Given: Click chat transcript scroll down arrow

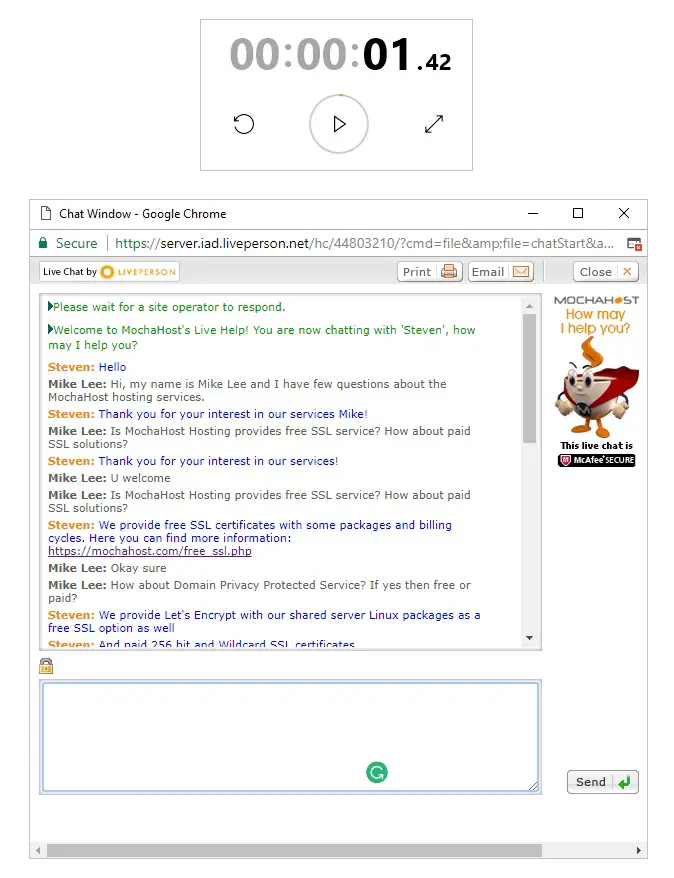Looking at the screenshot, I should point(529,638).
